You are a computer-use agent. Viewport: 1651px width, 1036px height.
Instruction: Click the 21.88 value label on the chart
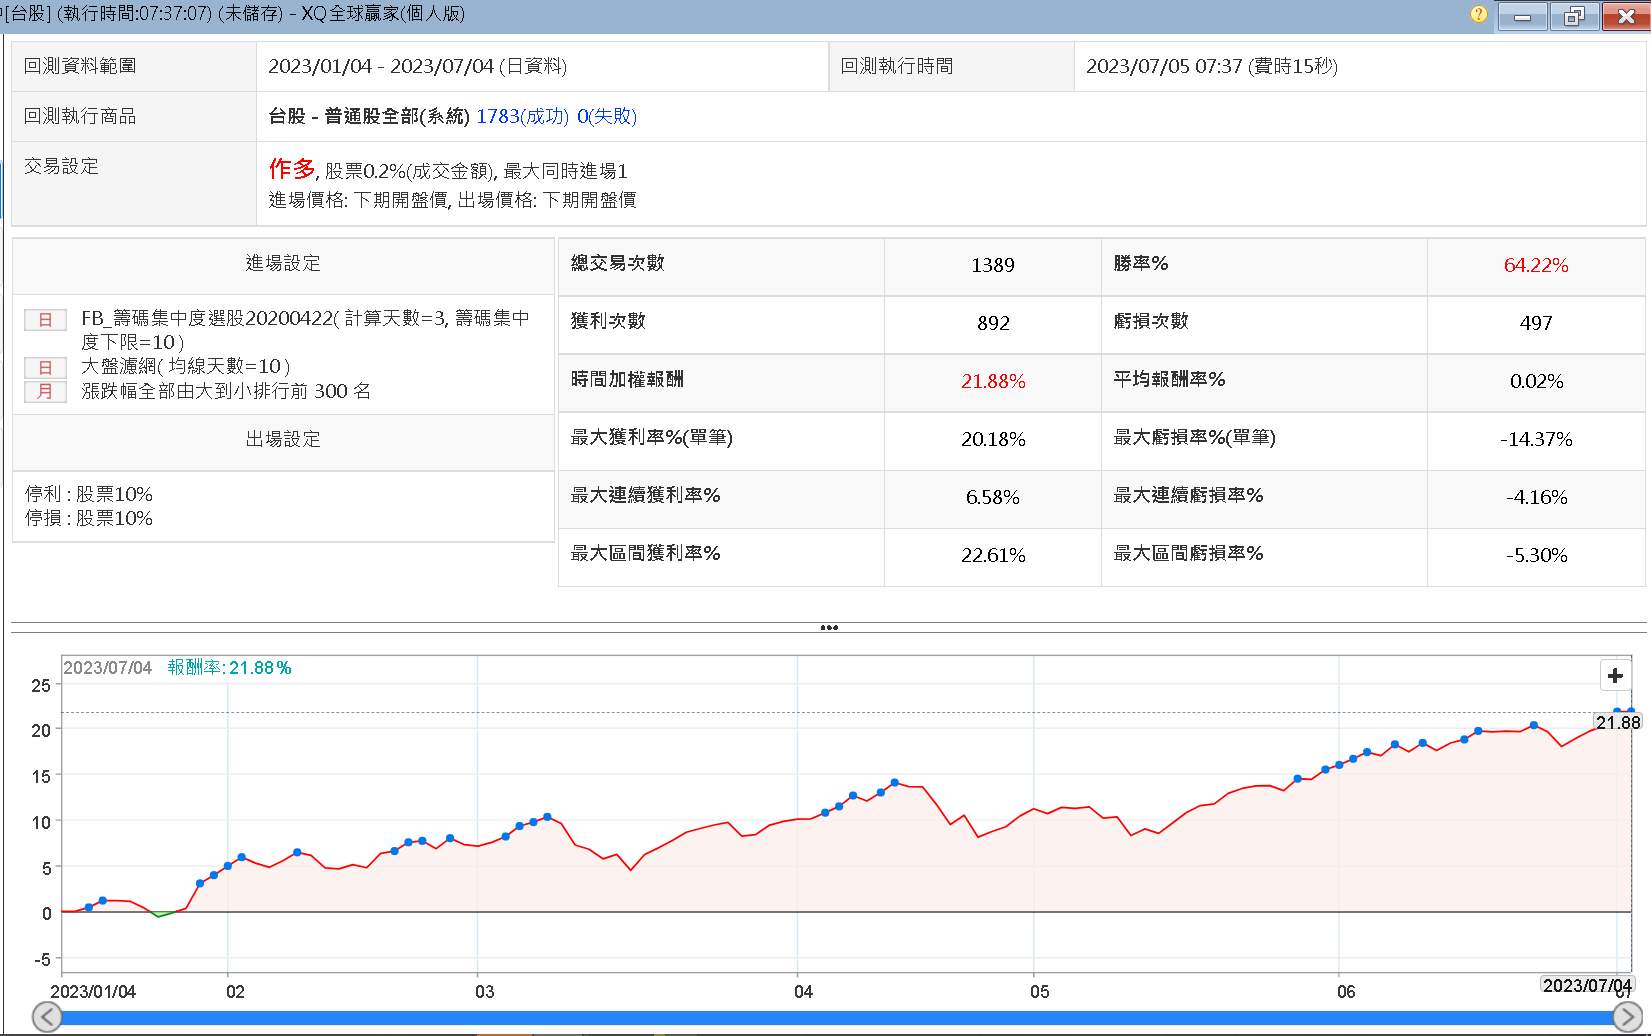[x=1617, y=723]
